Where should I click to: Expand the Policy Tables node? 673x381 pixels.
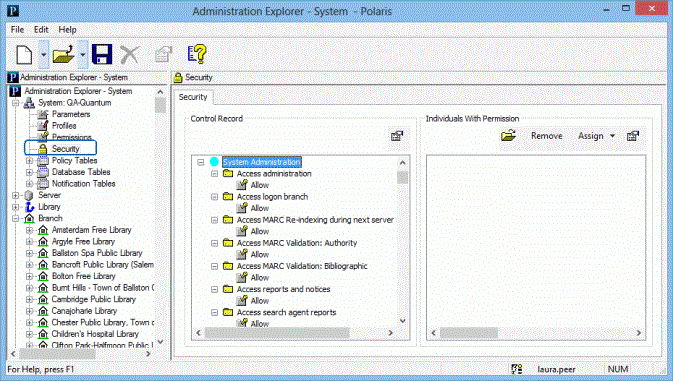[x=29, y=161]
